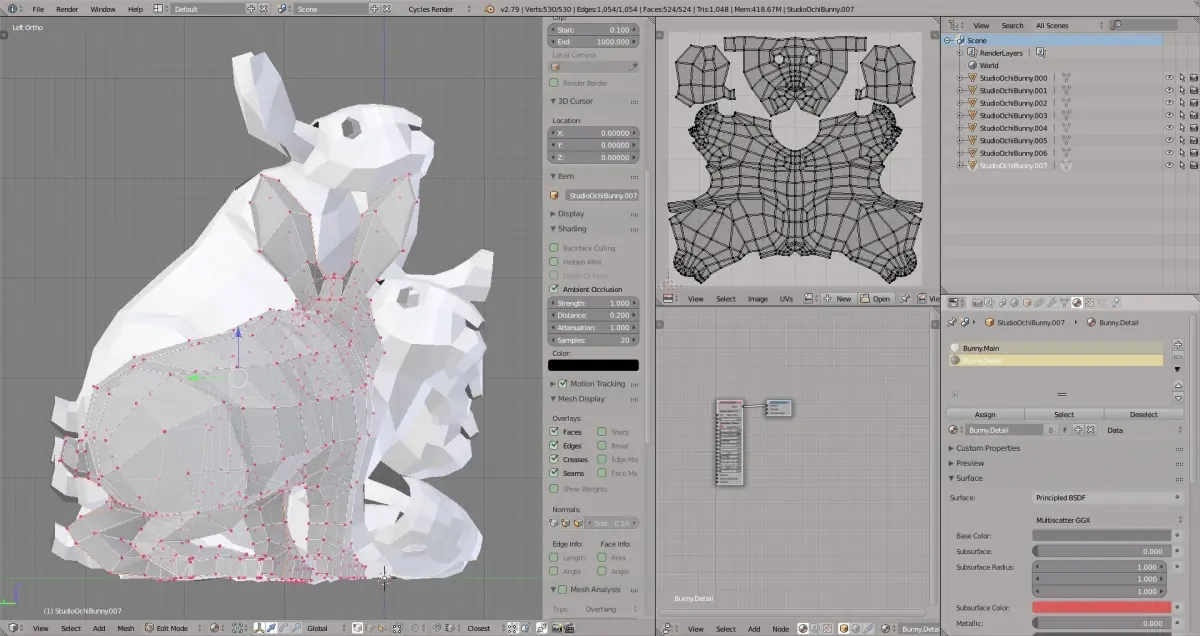This screenshot has width=1200, height=636.
Task: Adjust the Strength slider value 1.000
Action: pyautogui.click(x=593, y=303)
